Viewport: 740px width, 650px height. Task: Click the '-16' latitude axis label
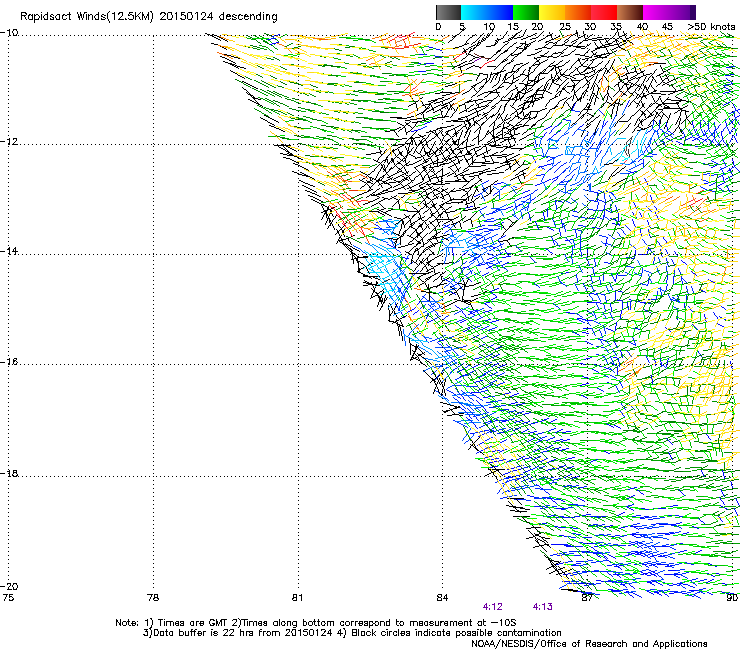pos(9,362)
